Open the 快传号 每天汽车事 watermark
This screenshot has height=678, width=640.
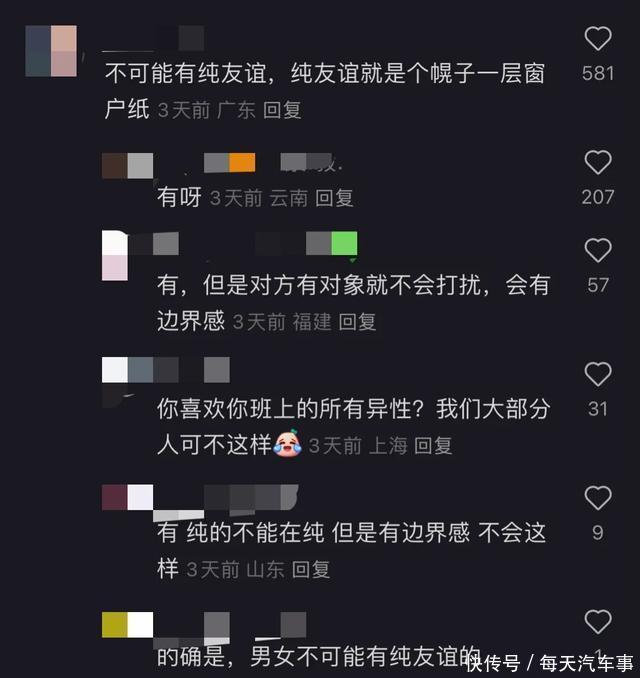(x=549, y=662)
